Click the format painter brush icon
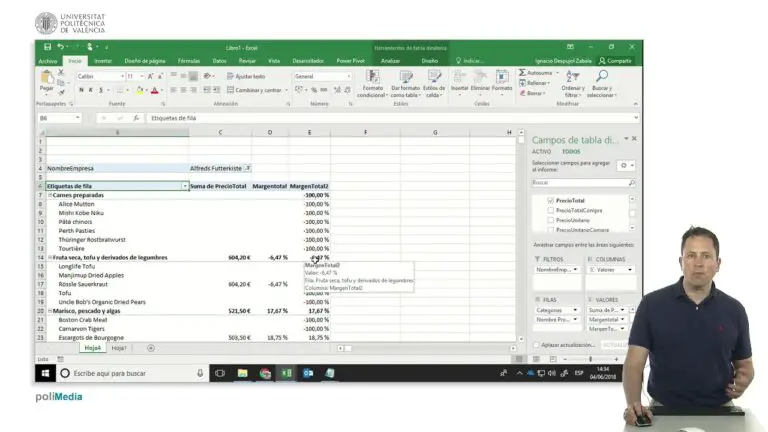The image size is (768, 432). click(x=61, y=92)
